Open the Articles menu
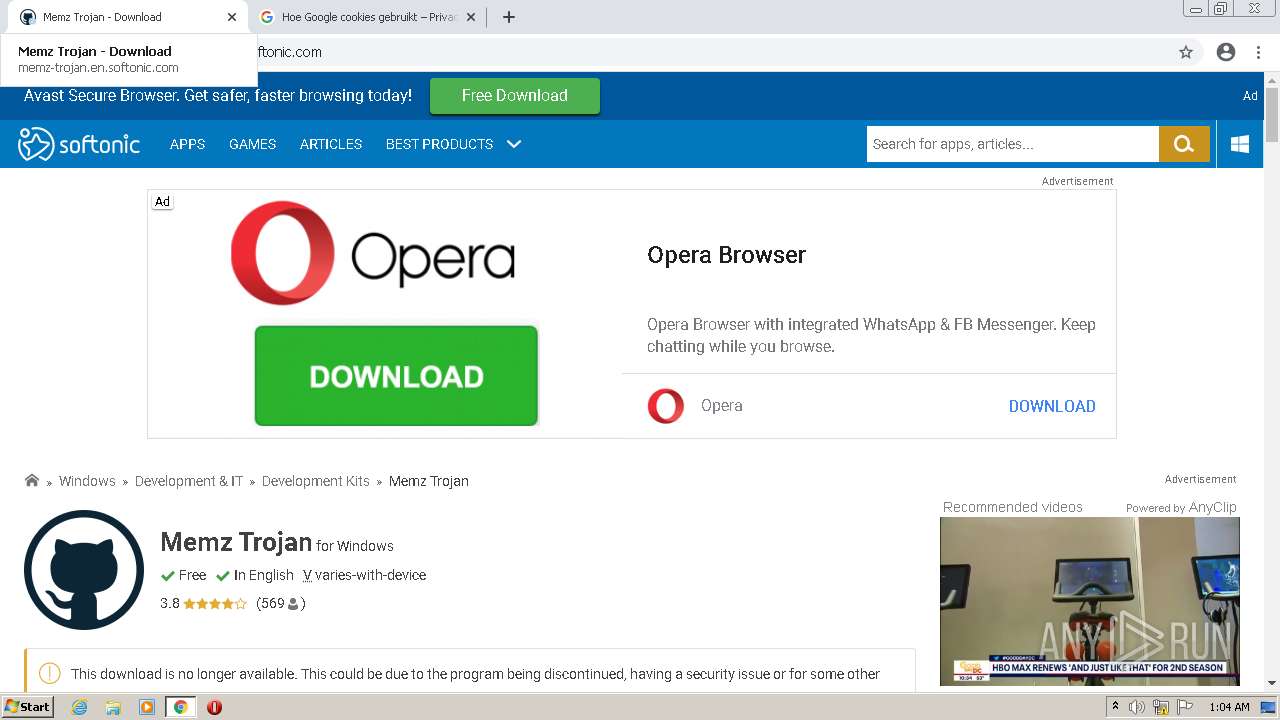 (331, 144)
